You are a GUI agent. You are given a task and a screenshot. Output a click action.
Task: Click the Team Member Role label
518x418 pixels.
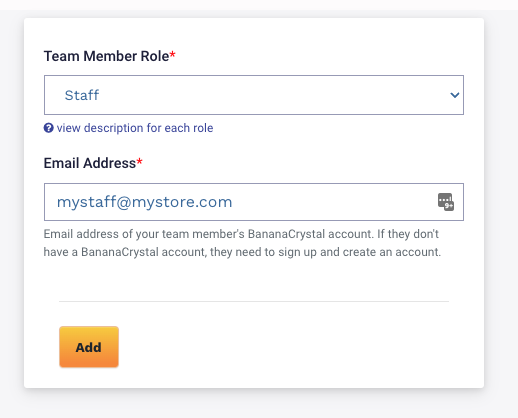coord(106,56)
